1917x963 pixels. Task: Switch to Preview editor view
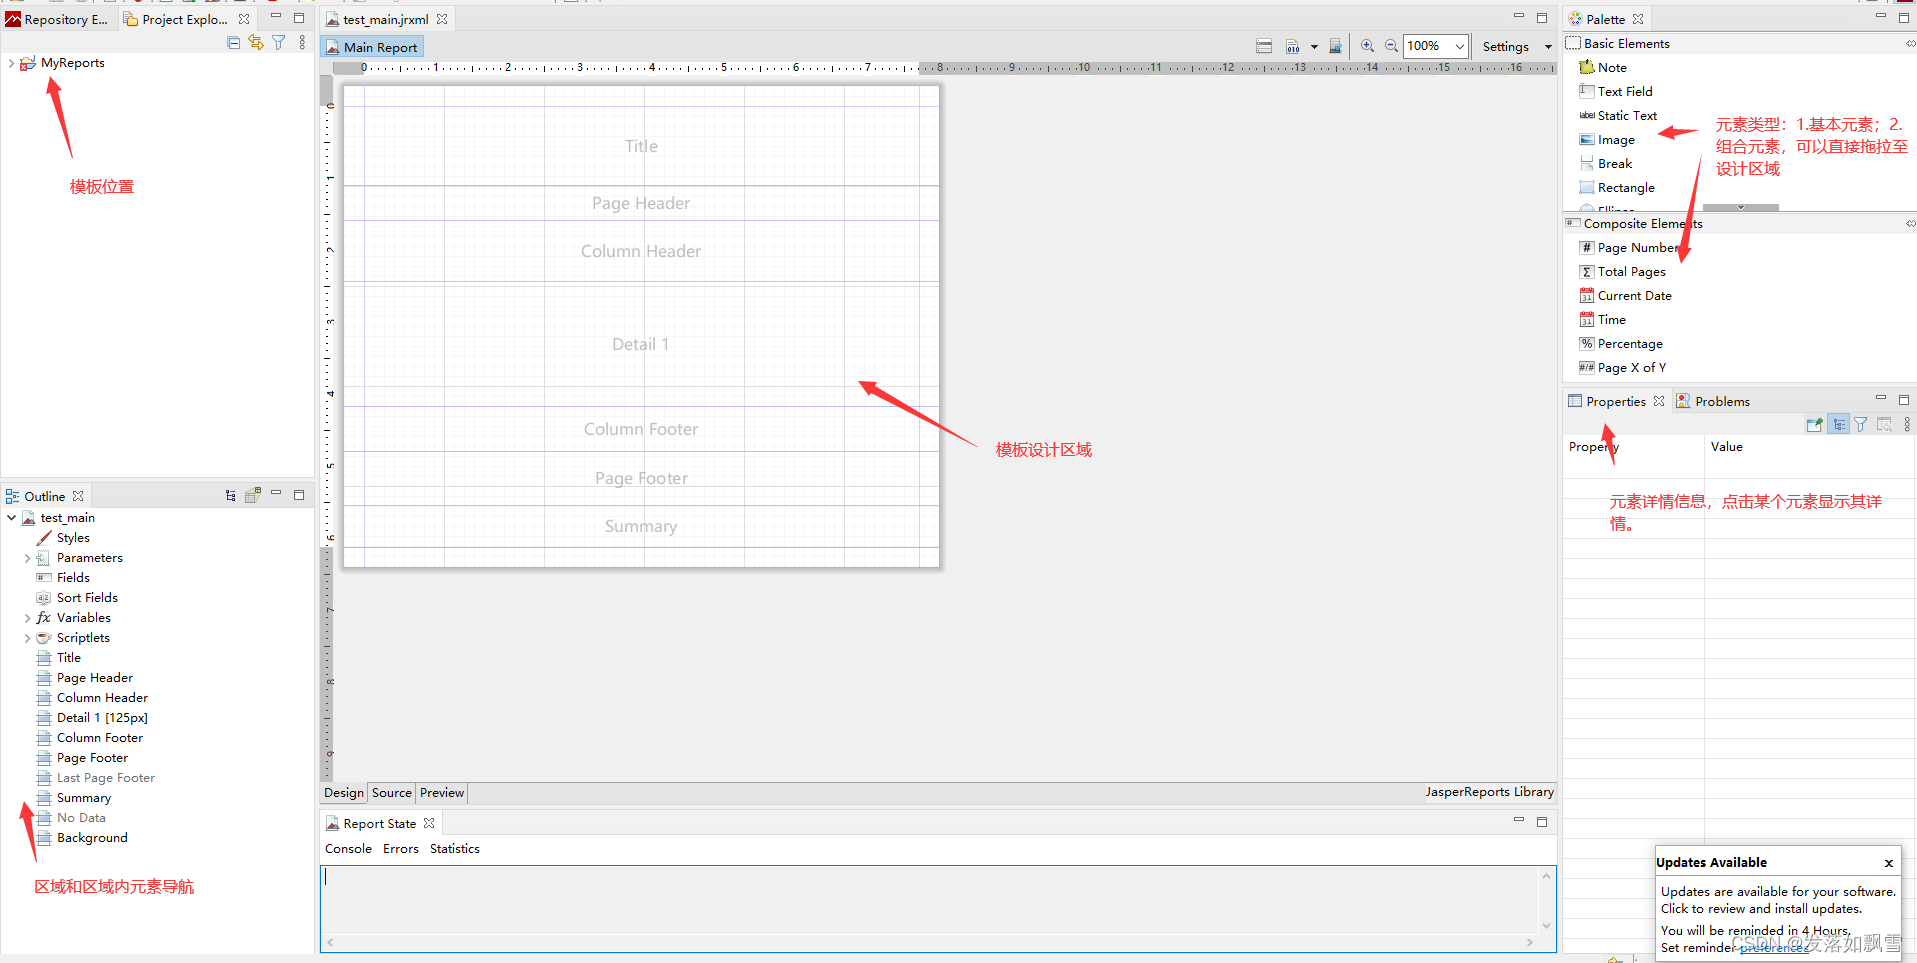(x=442, y=793)
